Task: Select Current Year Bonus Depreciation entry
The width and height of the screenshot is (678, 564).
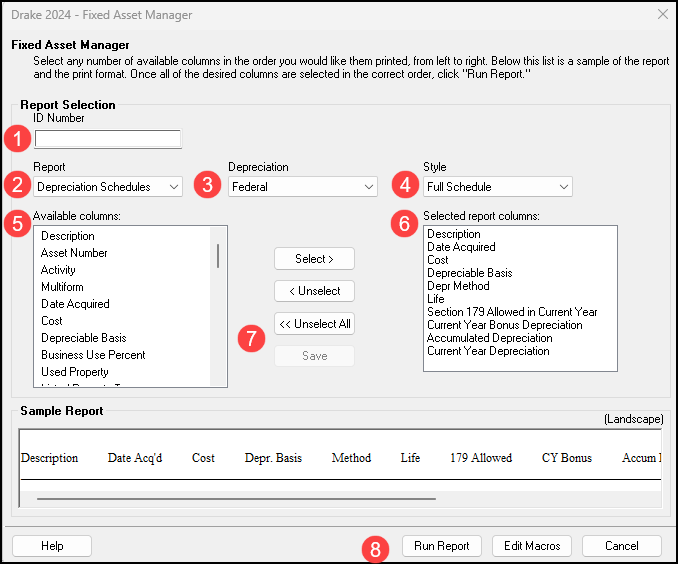Action: [504, 325]
